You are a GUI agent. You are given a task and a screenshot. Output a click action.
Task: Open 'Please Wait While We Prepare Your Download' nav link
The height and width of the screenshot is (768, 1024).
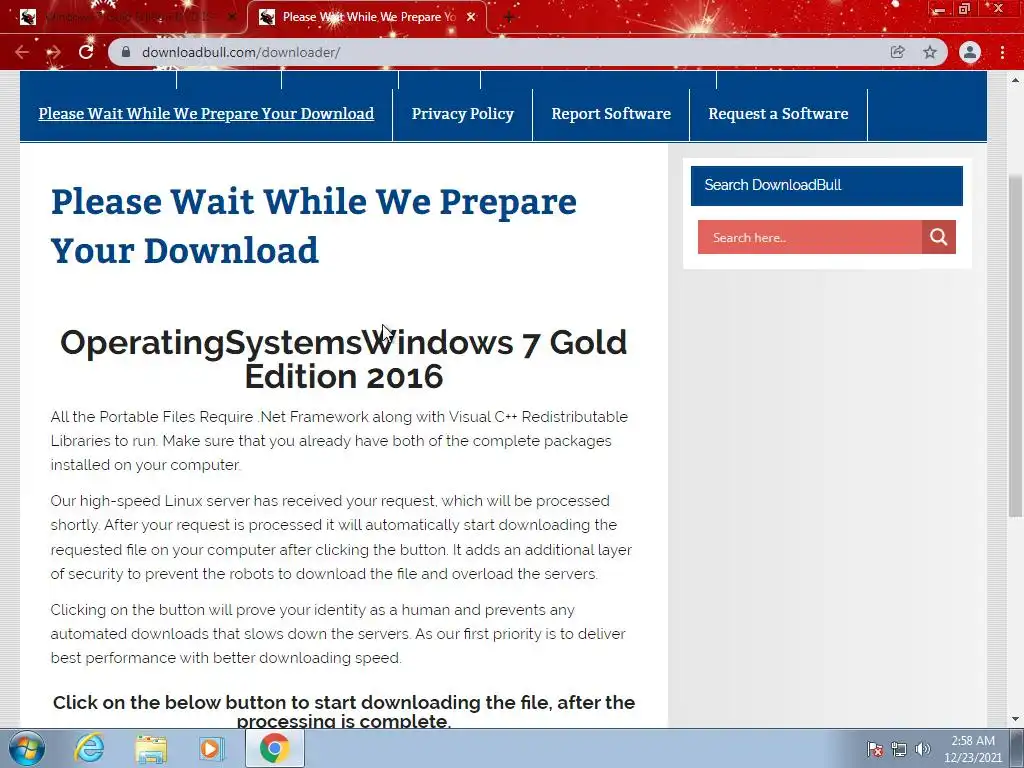[x=206, y=114]
